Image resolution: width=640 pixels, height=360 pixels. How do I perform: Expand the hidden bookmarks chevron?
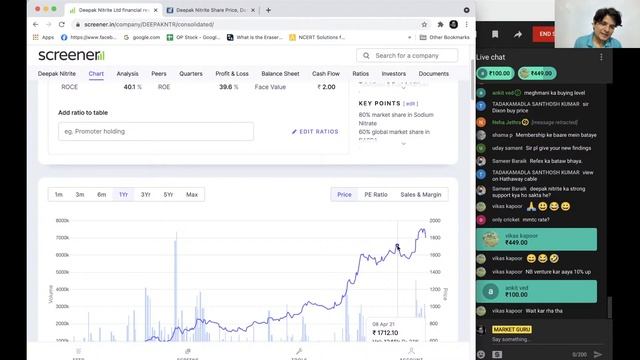pos(409,37)
